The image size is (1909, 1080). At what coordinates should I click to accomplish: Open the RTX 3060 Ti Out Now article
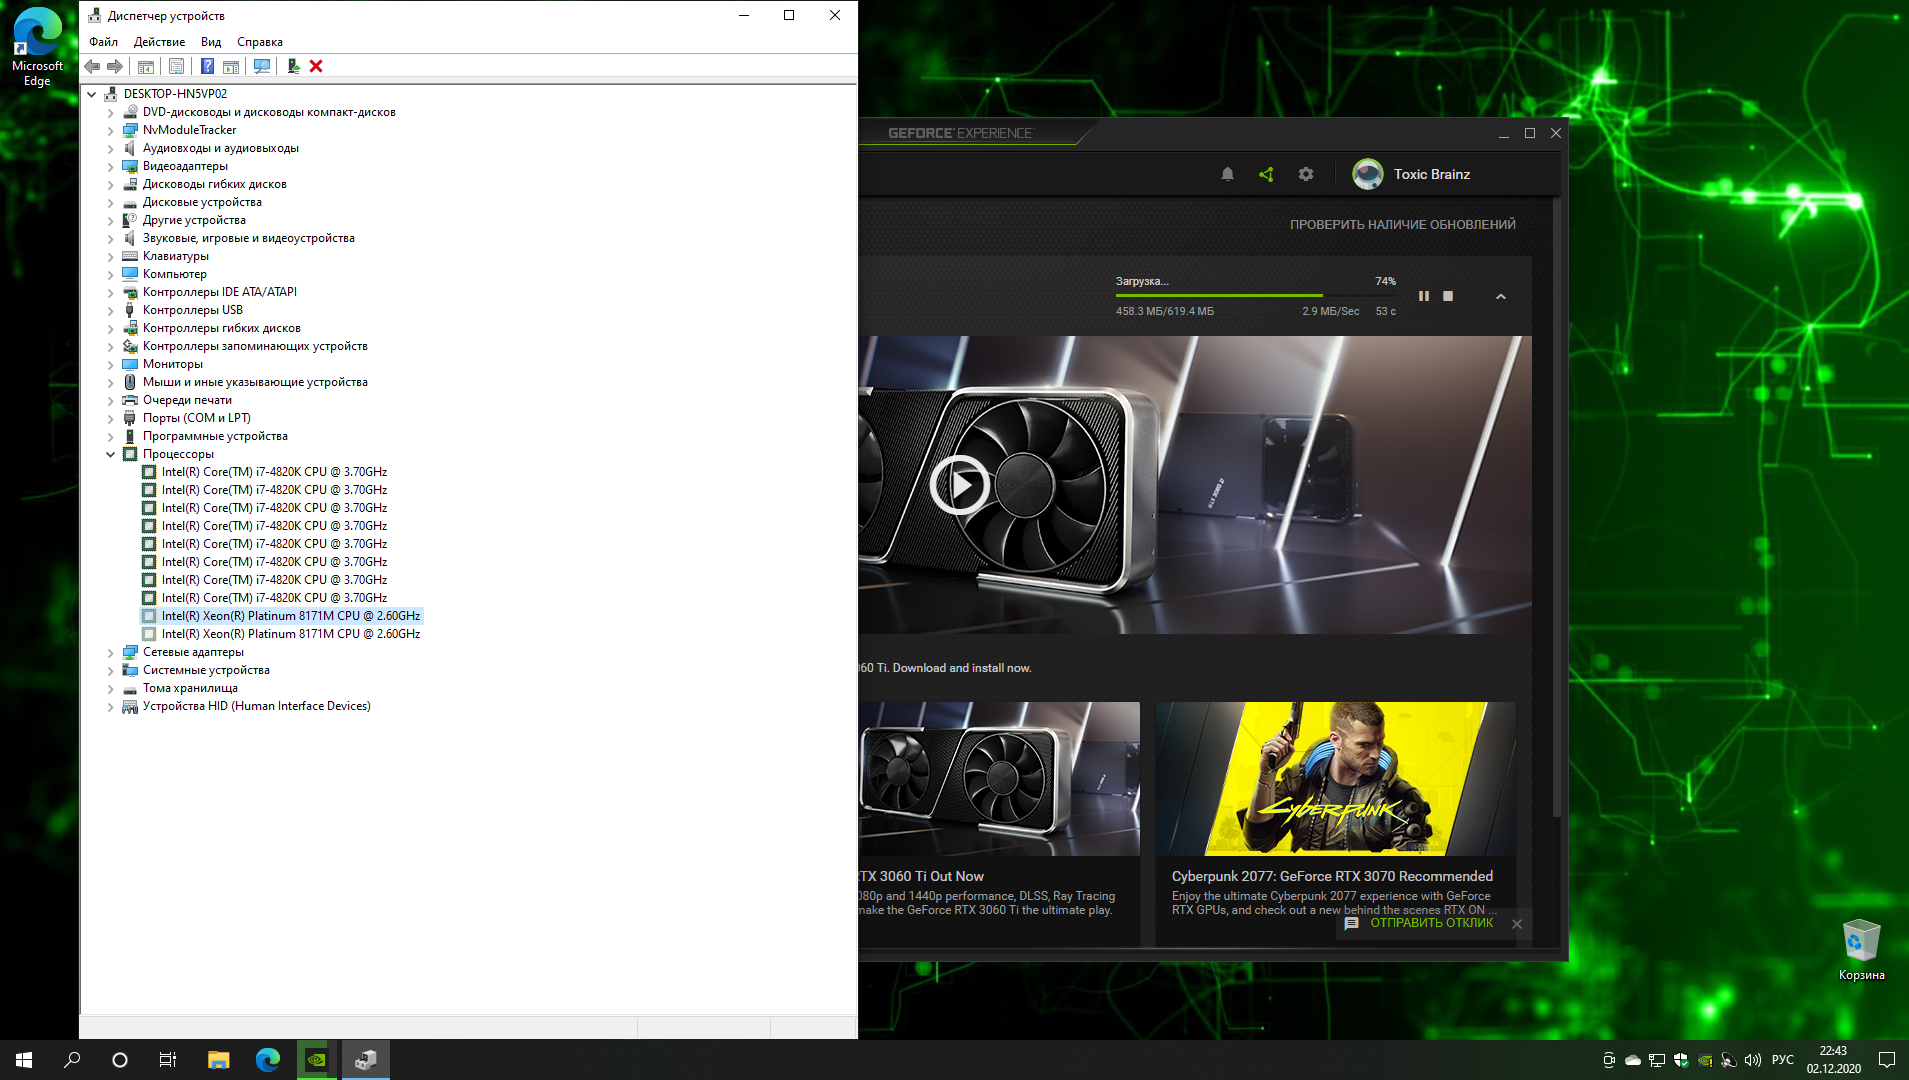click(921, 876)
